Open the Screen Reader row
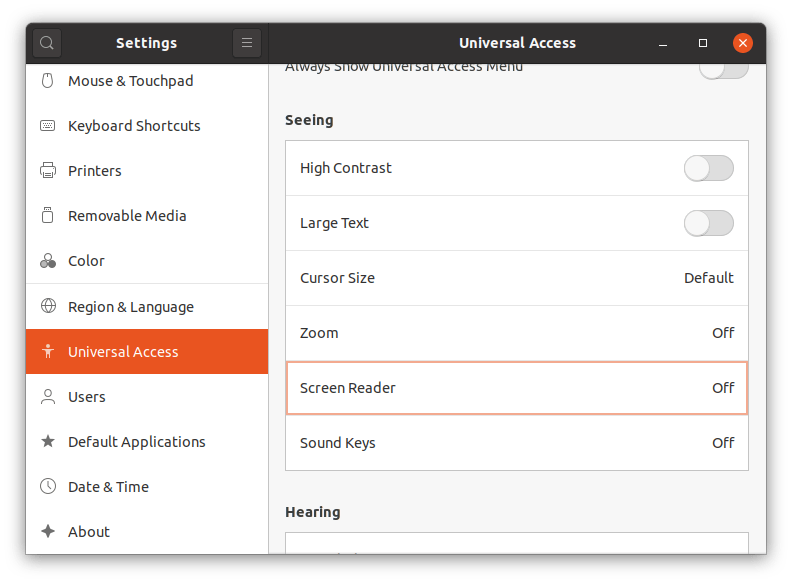Screen dimensions: 792x583 click(517, 388)
